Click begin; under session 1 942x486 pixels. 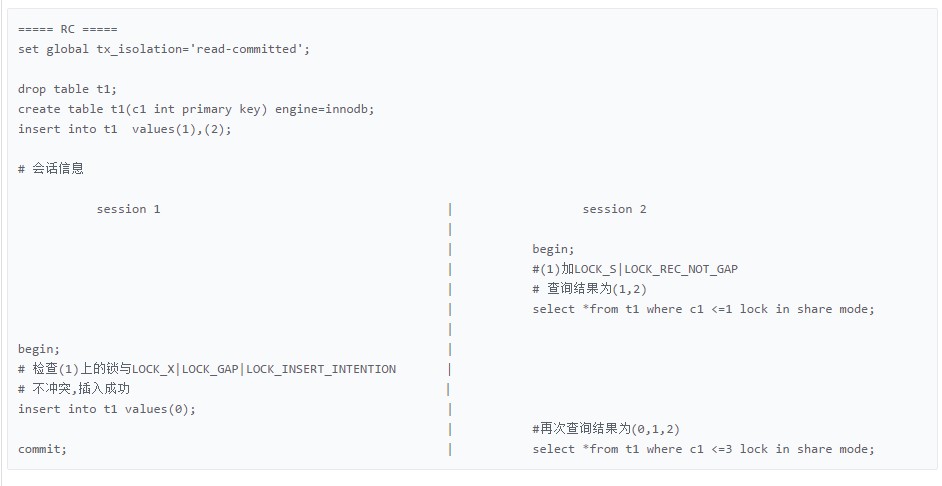[x=39, y=349]
